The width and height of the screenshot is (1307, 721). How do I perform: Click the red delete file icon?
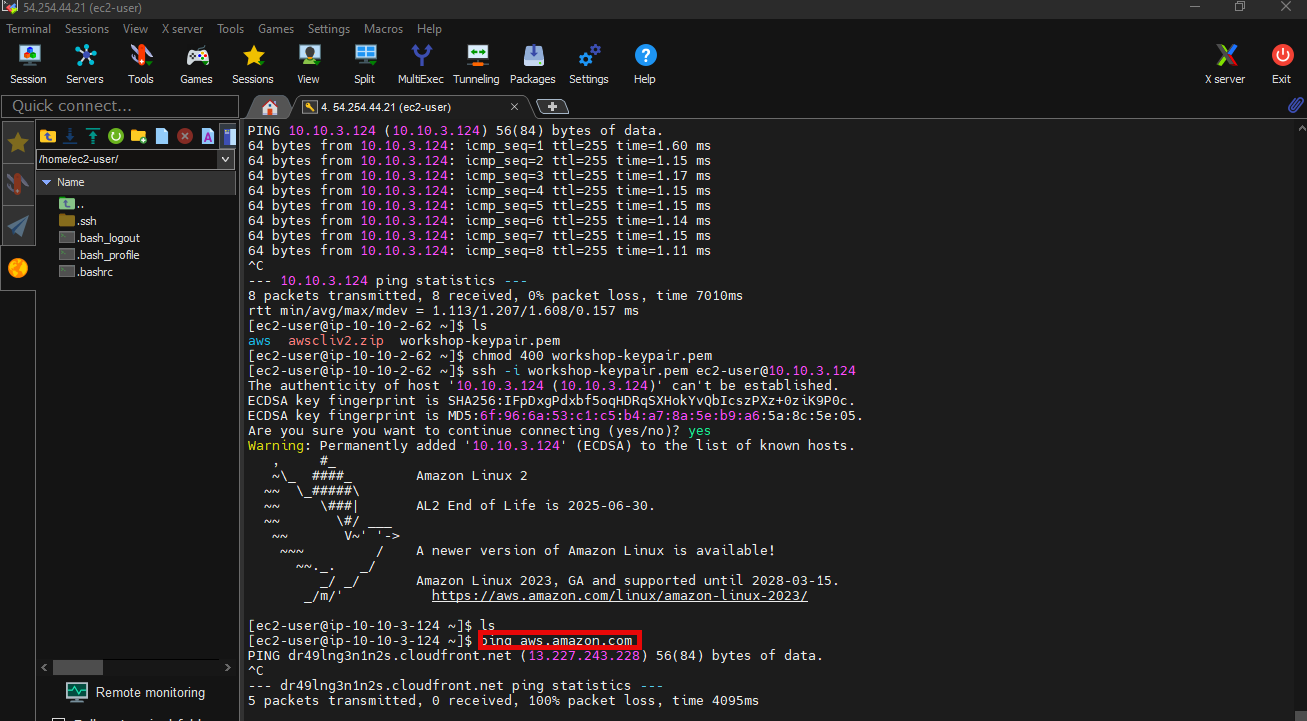point(185,136)
